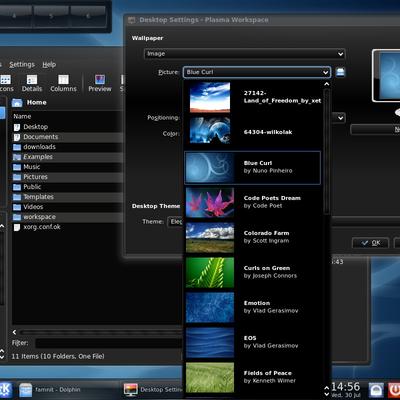Click the lock screen icon in the panel
This screenshot has height=400, width=400.
click(x=376, y=390)
